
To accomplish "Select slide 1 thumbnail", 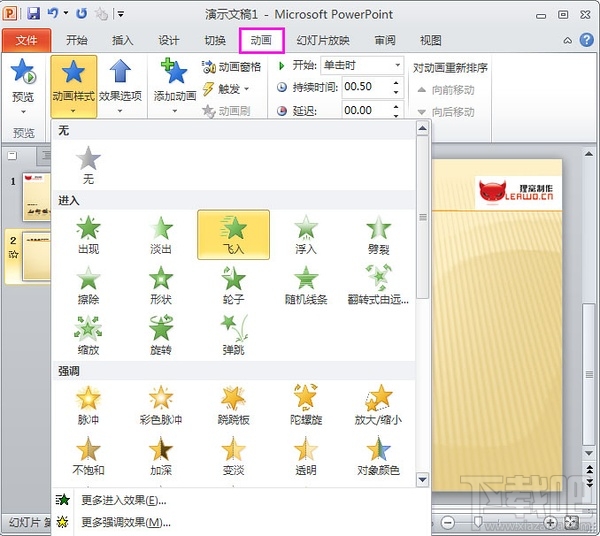I will 37,196.
